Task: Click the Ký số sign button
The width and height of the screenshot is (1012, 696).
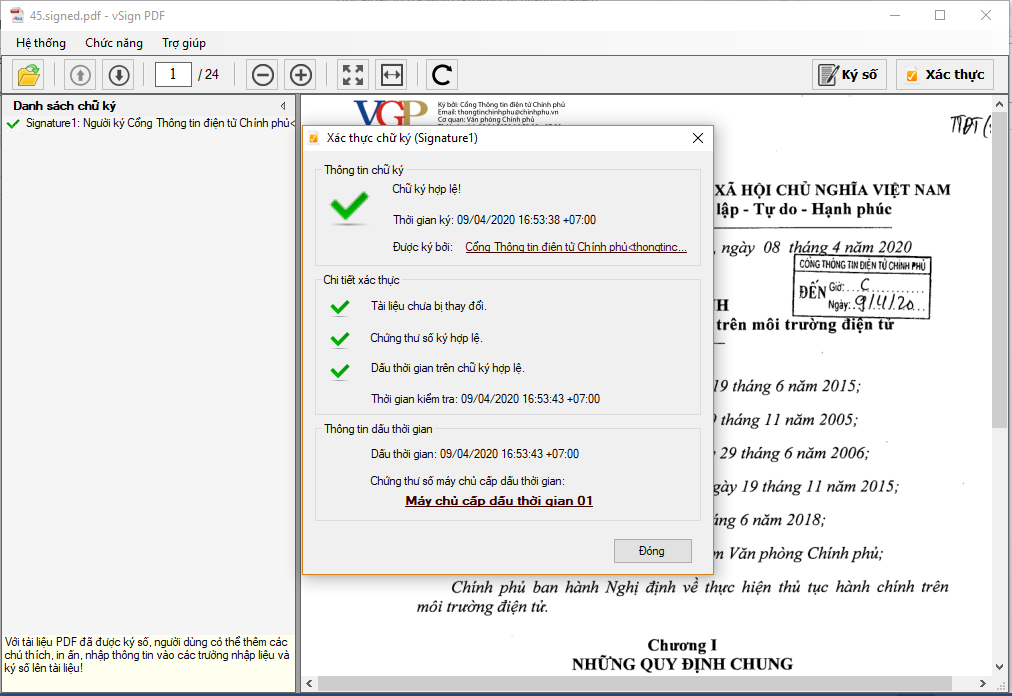Action: 848,75
